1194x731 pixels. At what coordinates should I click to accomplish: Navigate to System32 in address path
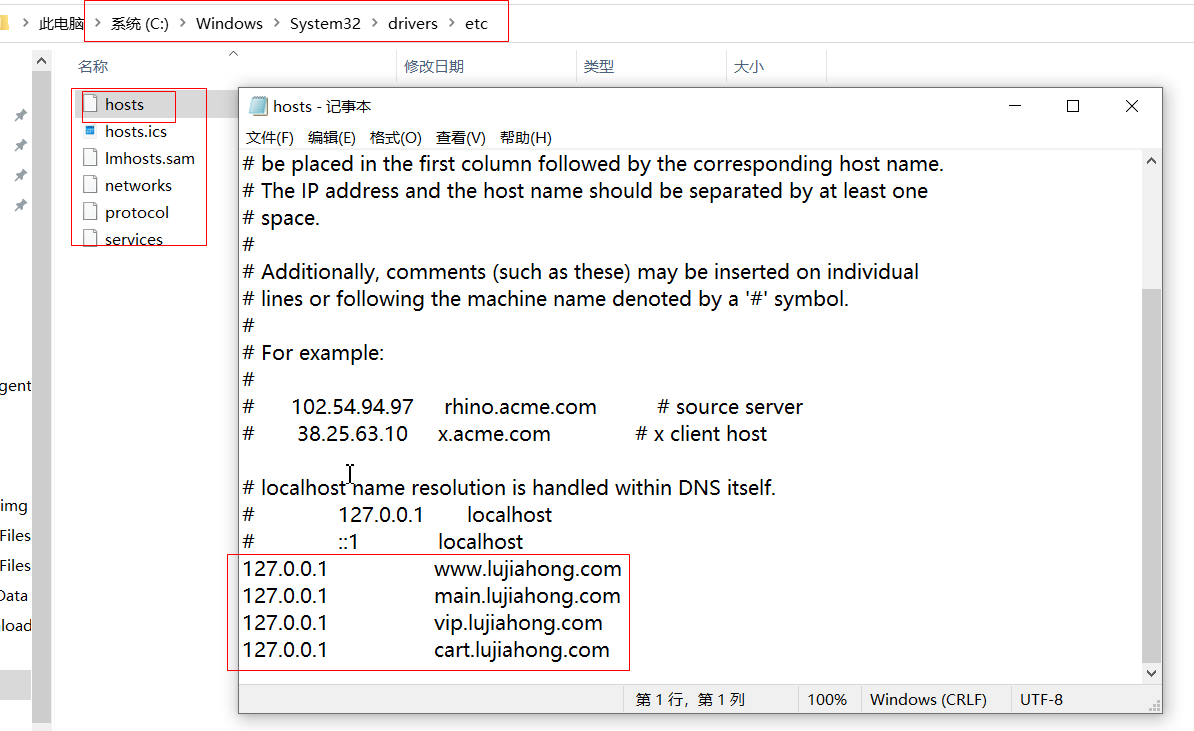tap(325, 23)
